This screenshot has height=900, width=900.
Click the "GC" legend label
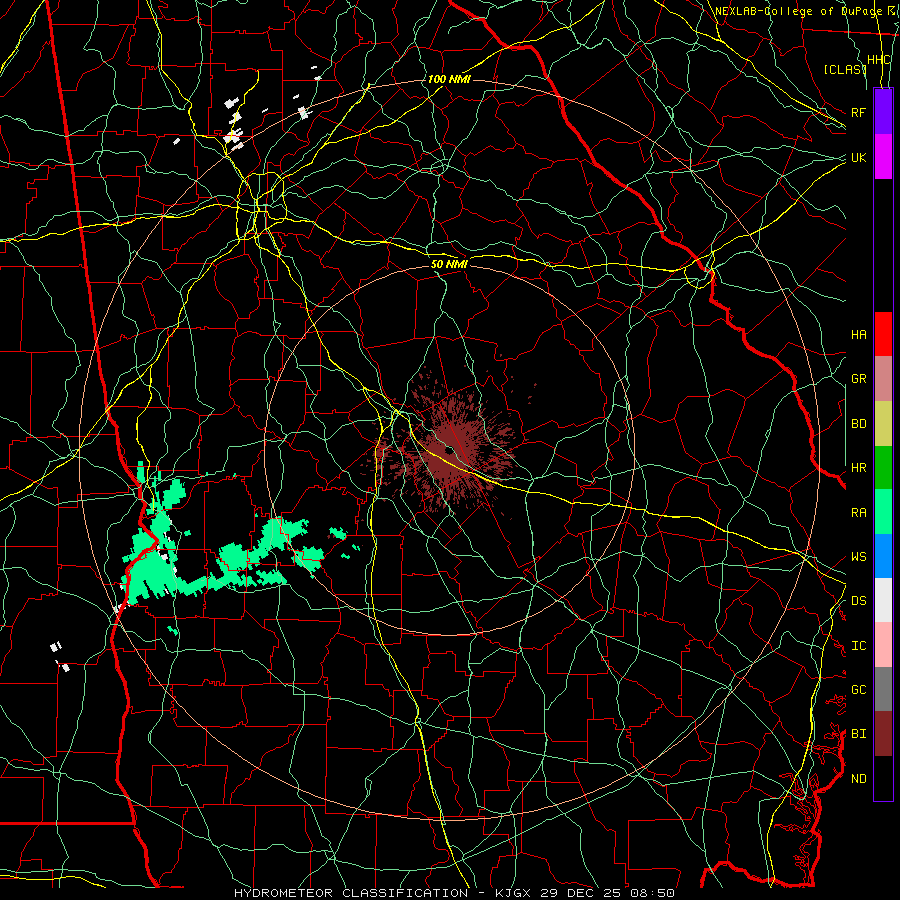(858, 690)
